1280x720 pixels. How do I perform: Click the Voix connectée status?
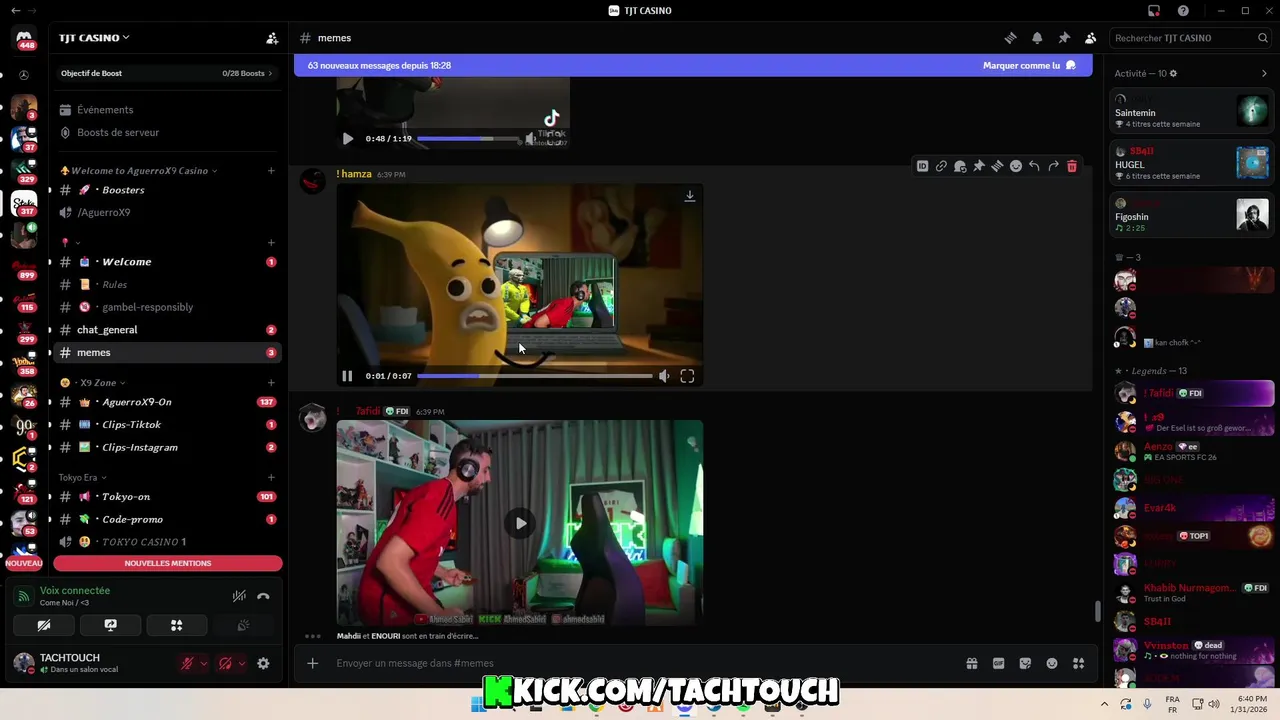point(75,591)
